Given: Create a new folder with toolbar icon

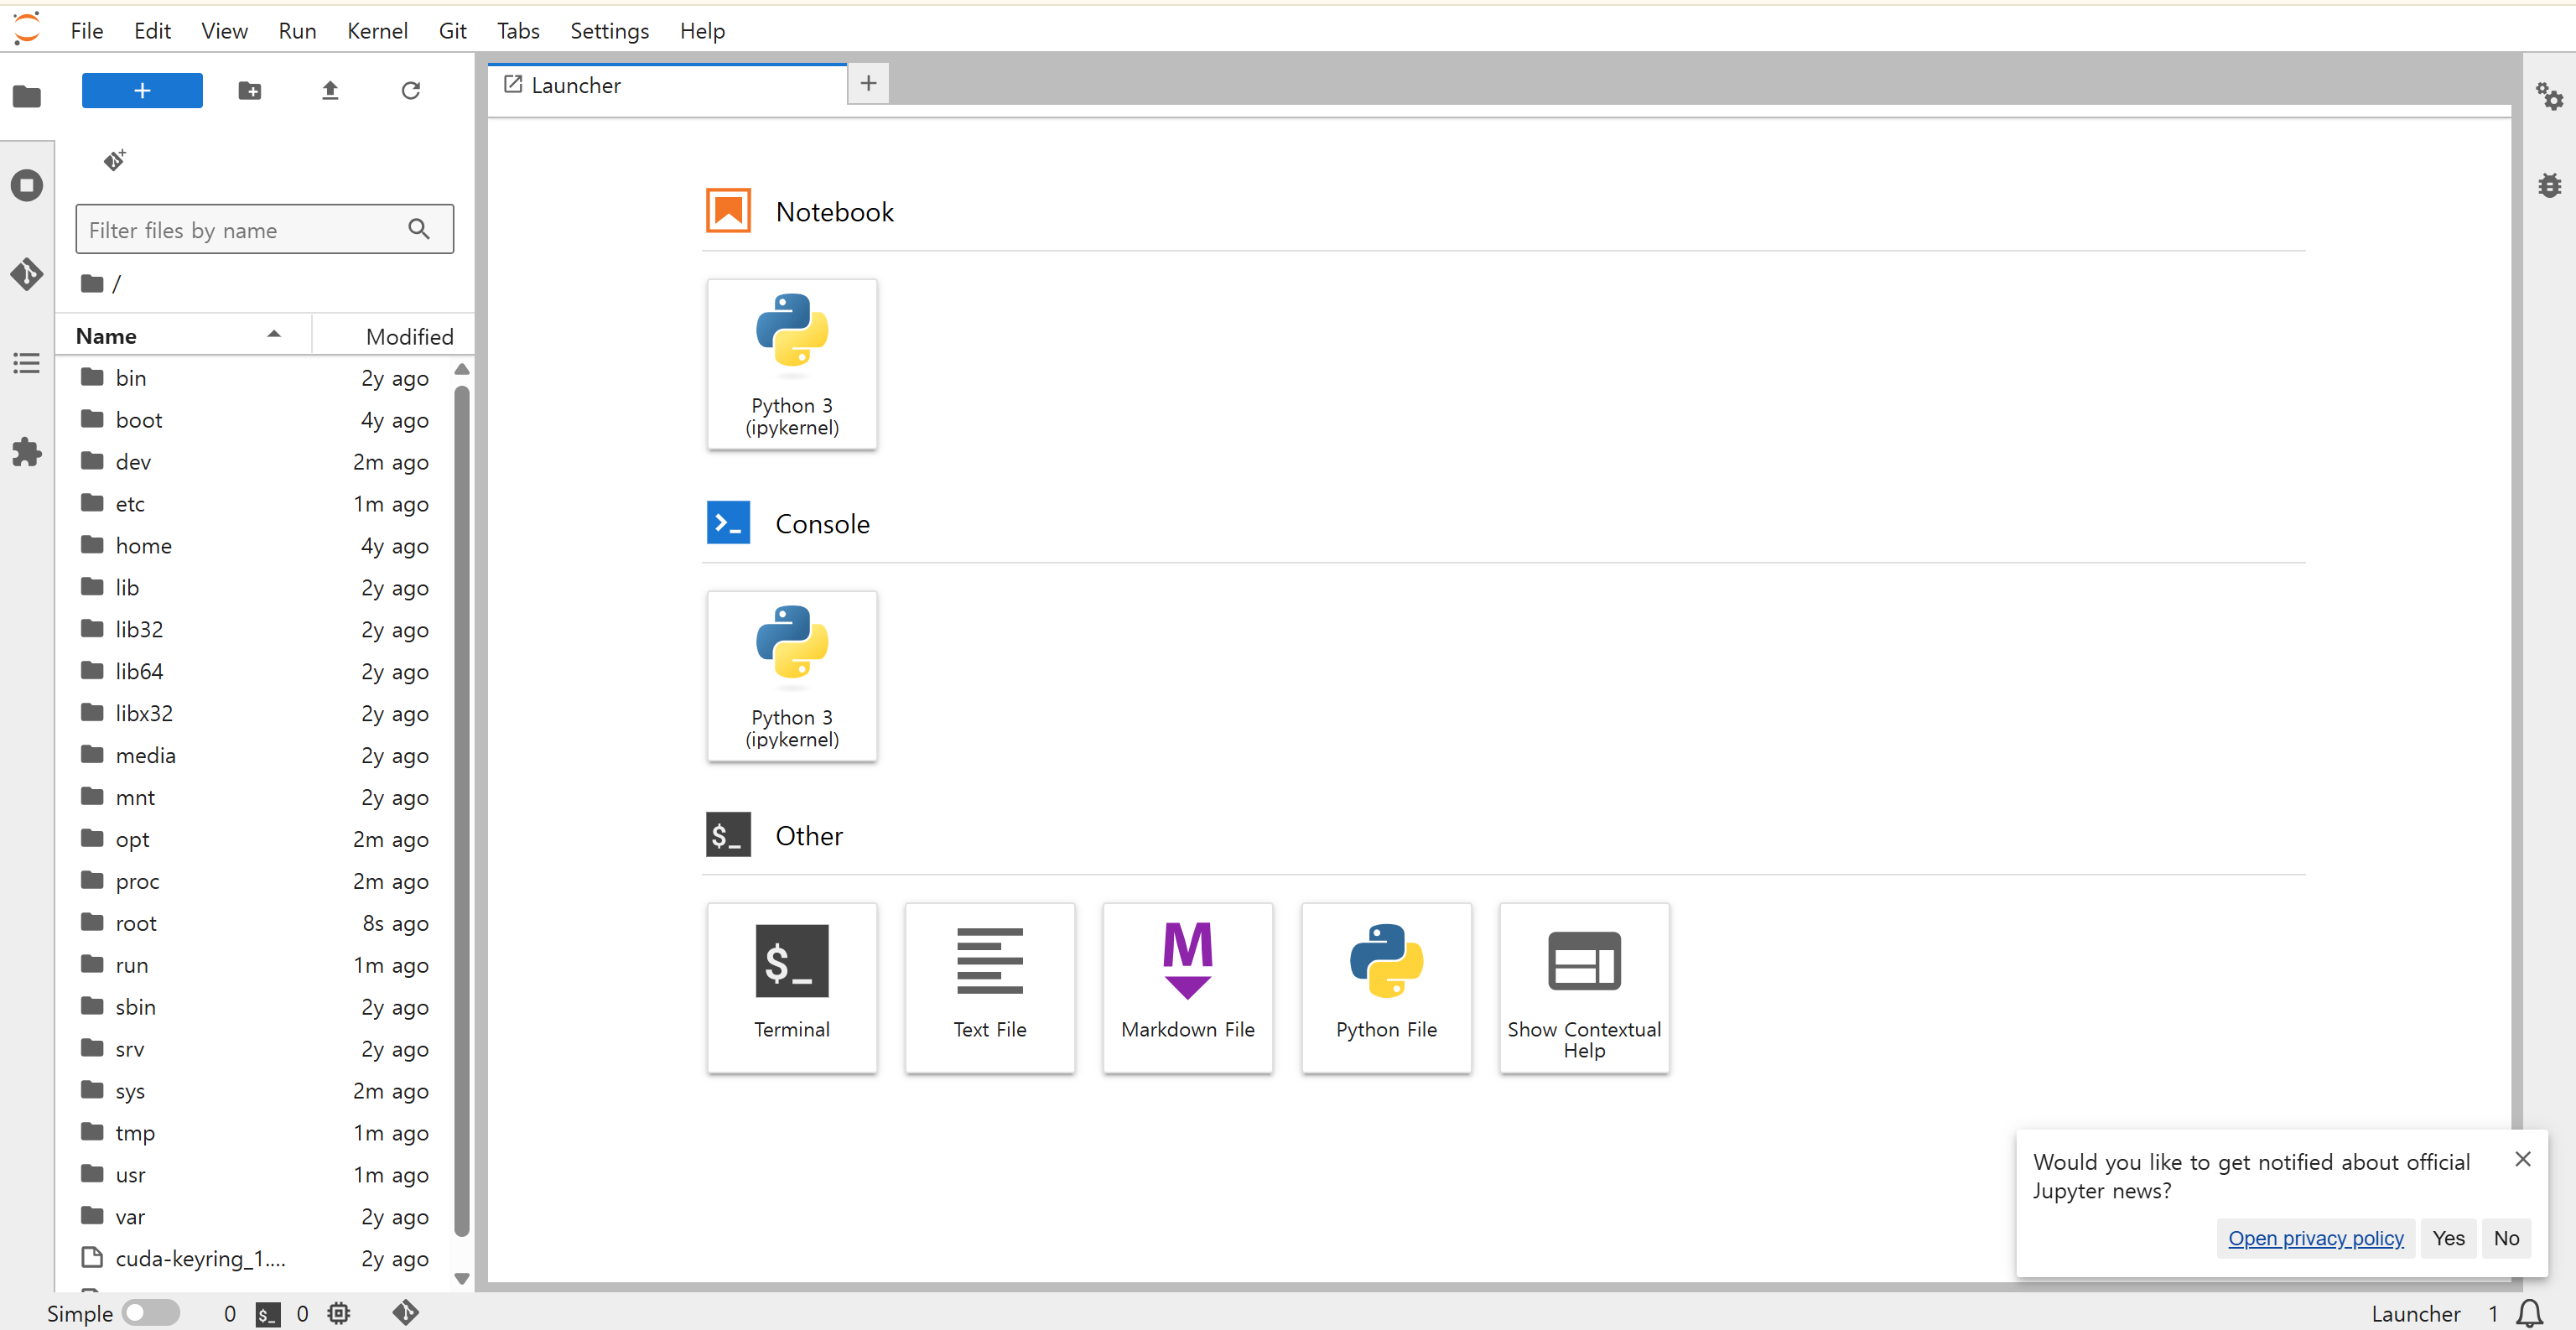Looking at the screenshot, I should point(250,90).
